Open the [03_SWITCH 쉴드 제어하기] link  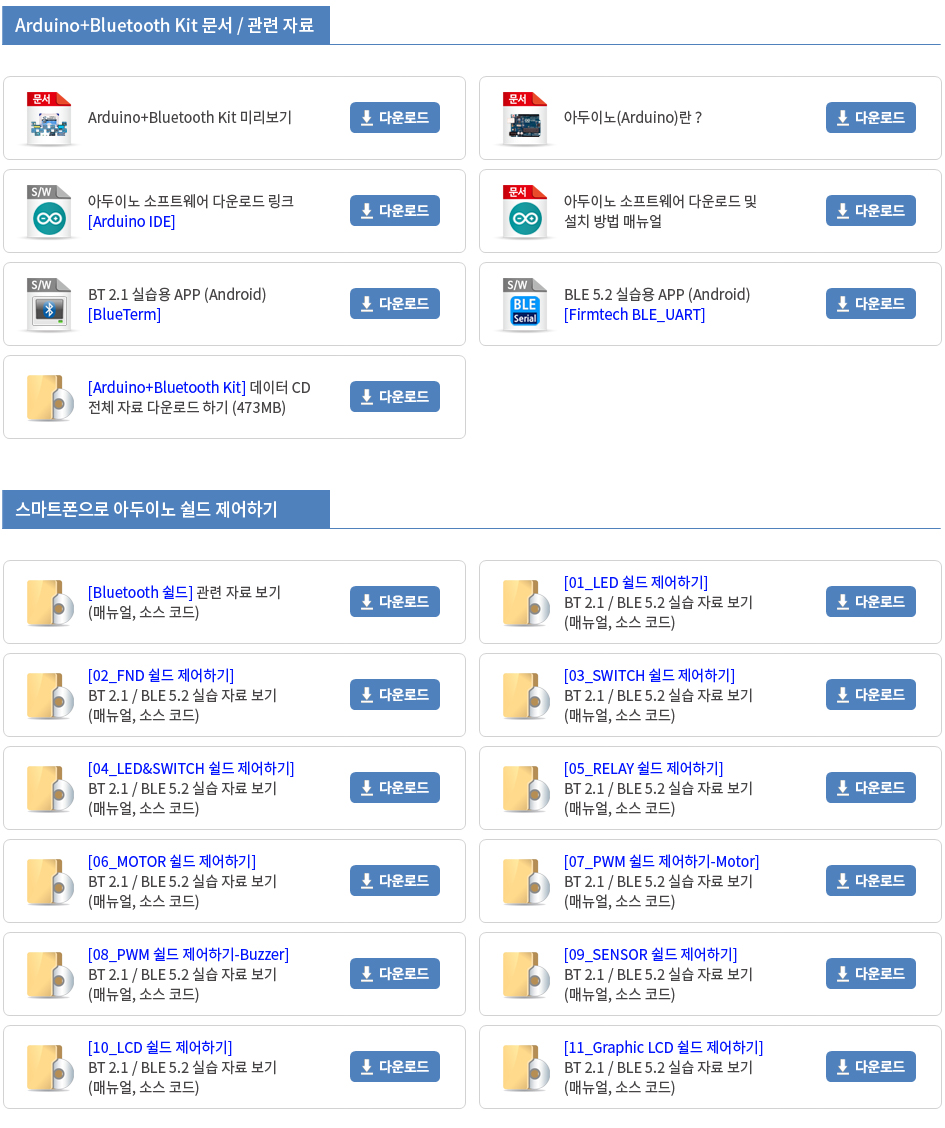(649, 676)
